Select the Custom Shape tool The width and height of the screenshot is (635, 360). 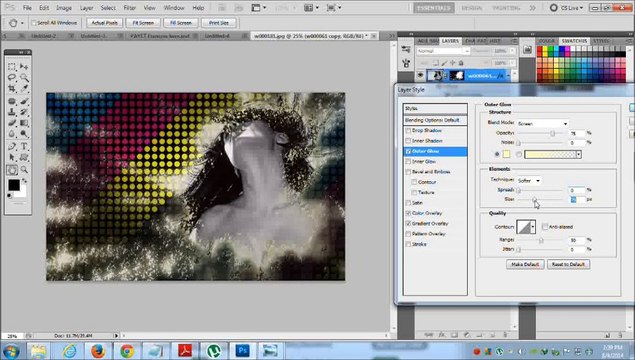24,157
